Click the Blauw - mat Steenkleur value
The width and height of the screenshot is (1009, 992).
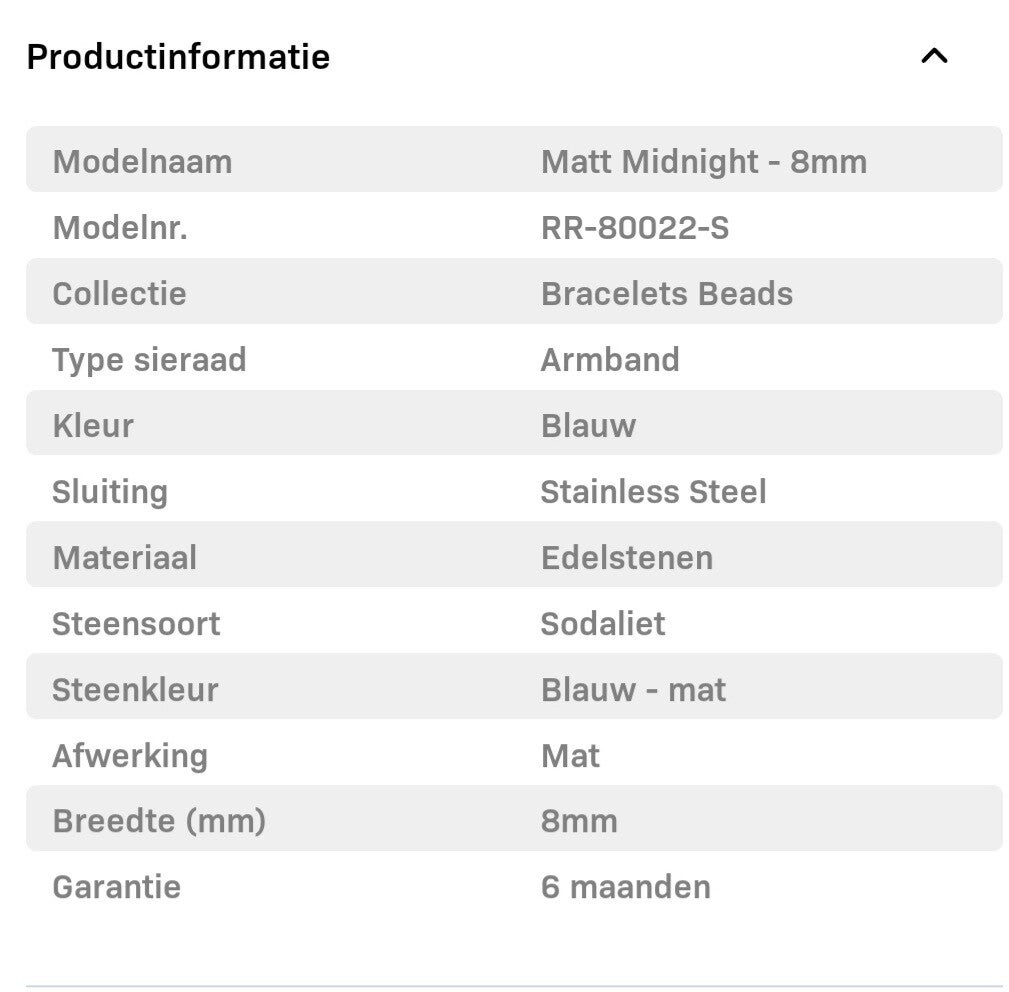[x=633, y=690]
